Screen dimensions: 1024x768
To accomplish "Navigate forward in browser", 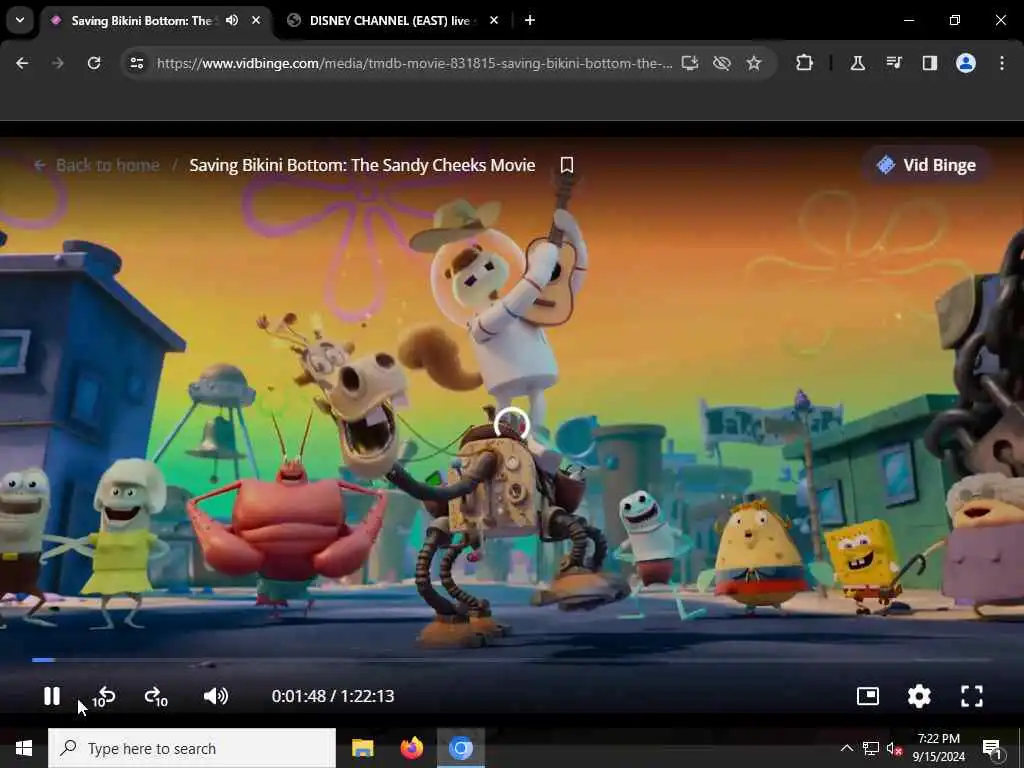I will pos(58,63).
